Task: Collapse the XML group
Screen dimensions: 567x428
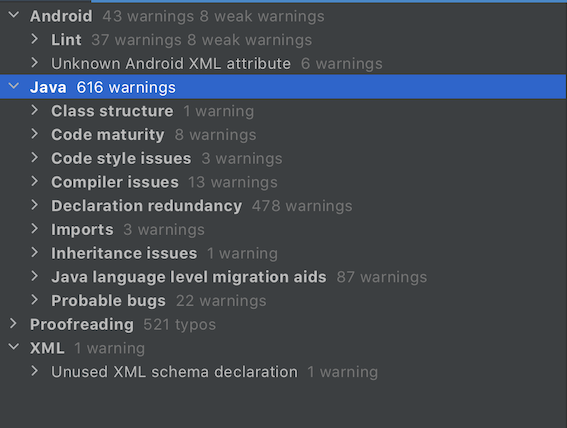Action: tap(14, 347)
